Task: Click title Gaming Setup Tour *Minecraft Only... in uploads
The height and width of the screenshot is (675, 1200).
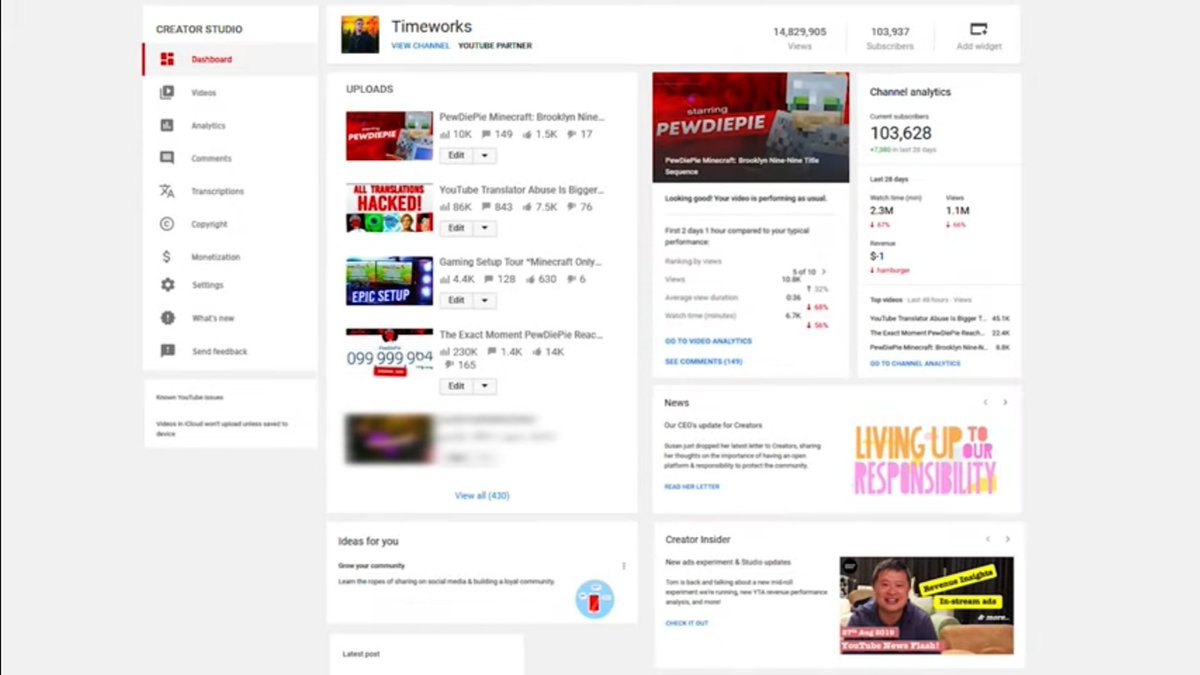Action: [521, 262]
